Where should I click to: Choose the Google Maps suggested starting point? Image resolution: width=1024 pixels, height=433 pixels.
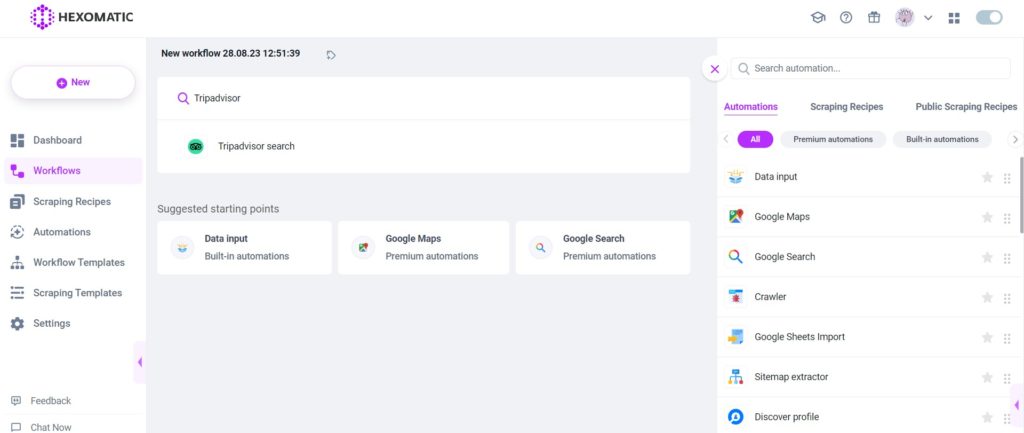[423, 248]
